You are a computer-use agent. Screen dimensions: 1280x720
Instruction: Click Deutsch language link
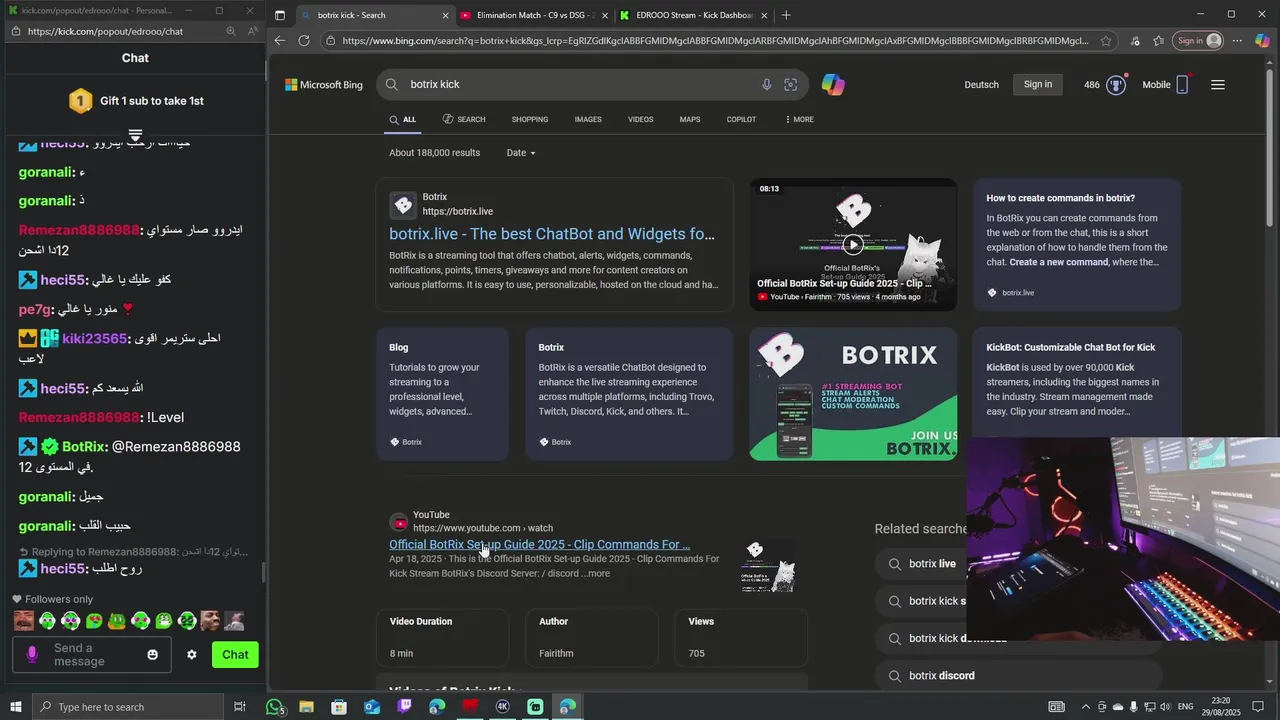pyautogui.click(x=981, y=85)
